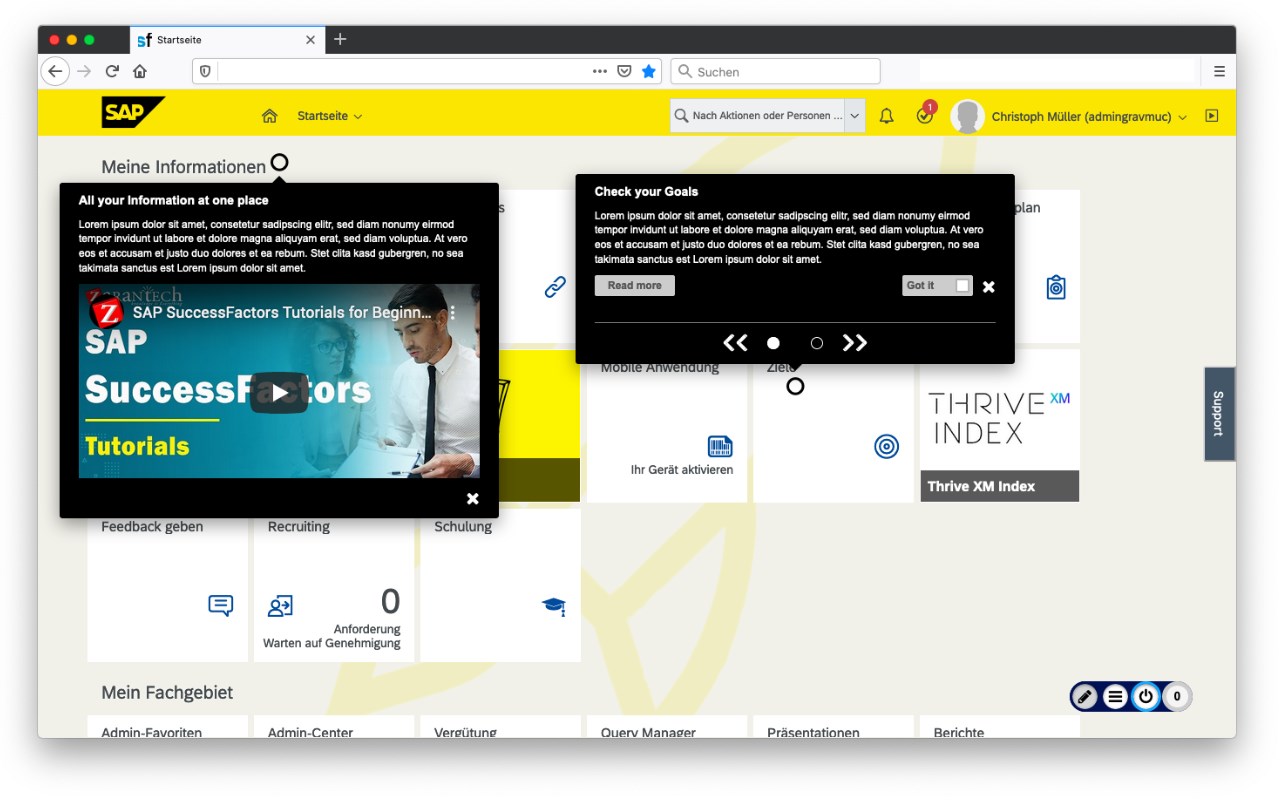The image size is (1280, 800).
Task: Click the clipboard icon on plan tile
Action: (1056, 287)
